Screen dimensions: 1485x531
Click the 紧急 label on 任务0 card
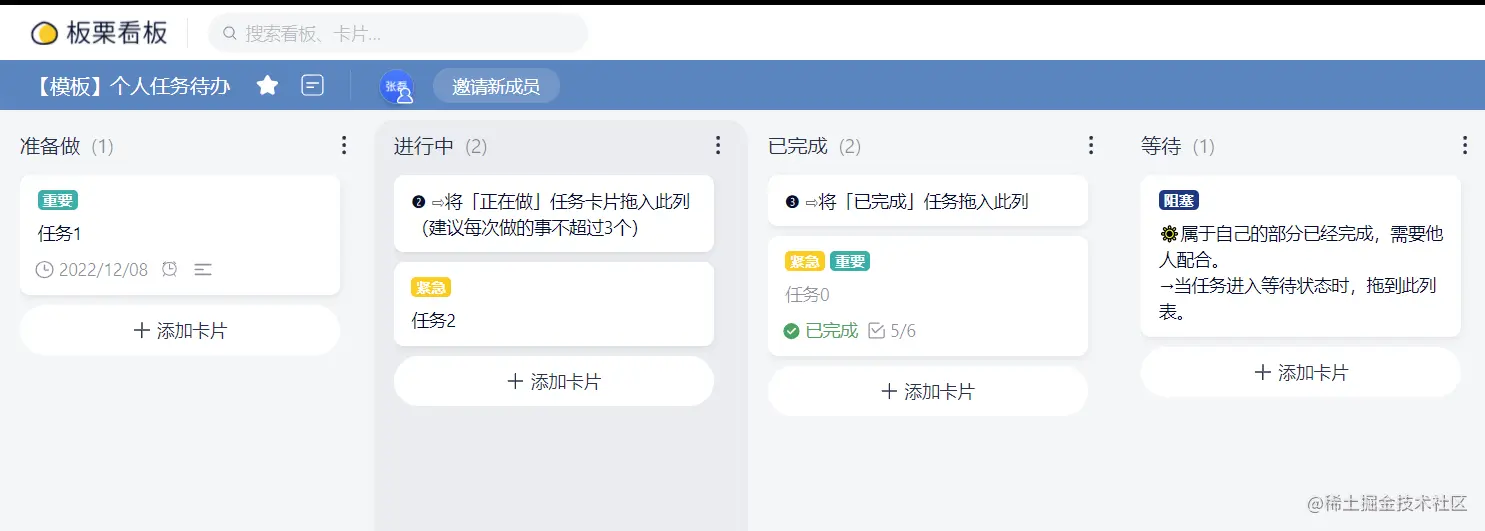(x=805, y=261)
